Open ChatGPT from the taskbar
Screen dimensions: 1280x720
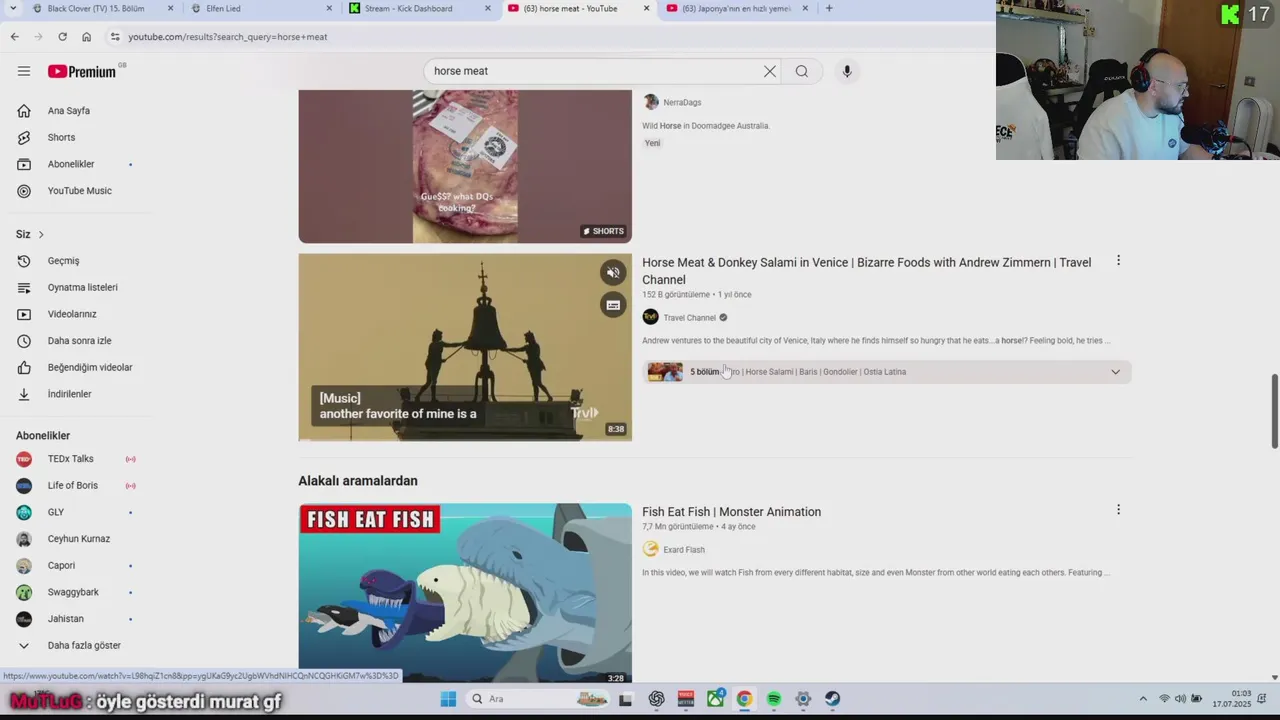pyautogui.click(x=656, y=699)
